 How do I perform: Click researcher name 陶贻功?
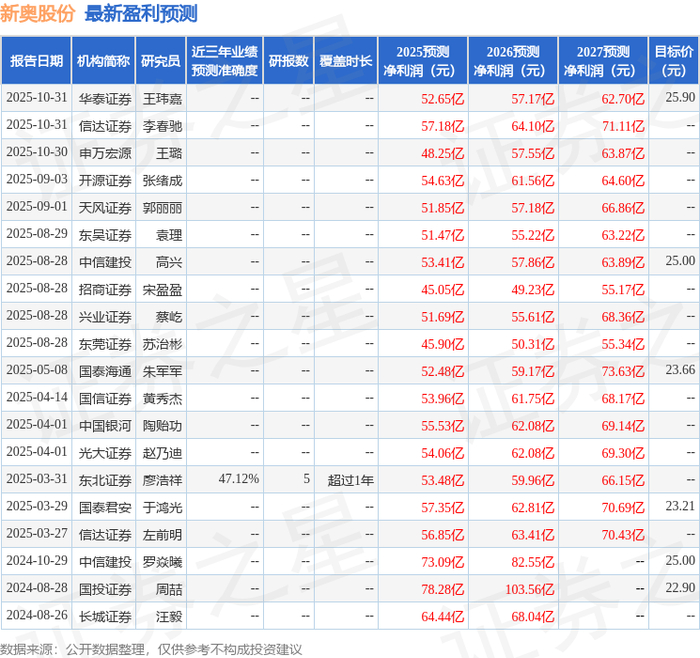click(x=162, y=426)
